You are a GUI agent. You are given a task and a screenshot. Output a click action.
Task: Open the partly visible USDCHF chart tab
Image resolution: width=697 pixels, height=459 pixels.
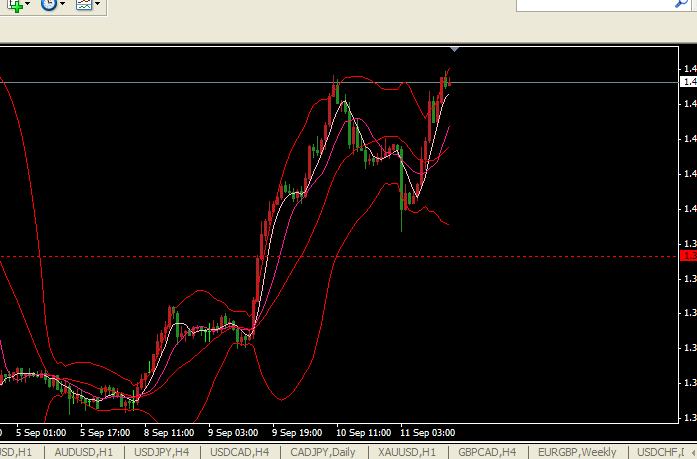663,452
